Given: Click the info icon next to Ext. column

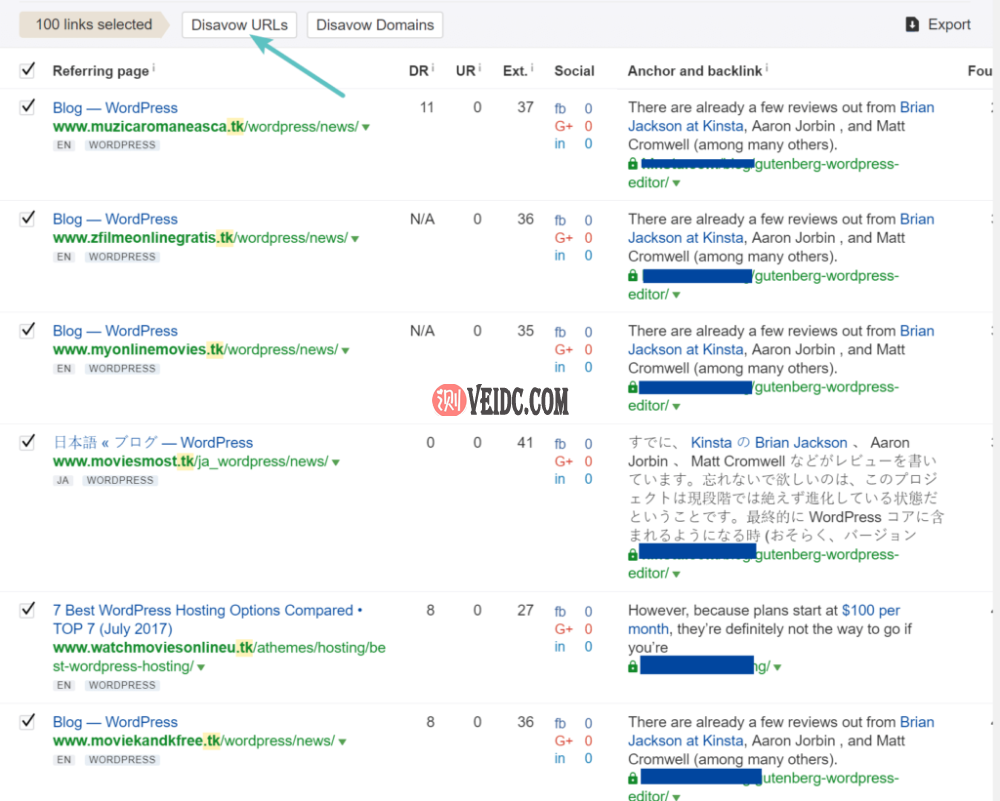Looking at the screenshot, I should [532, 70].
